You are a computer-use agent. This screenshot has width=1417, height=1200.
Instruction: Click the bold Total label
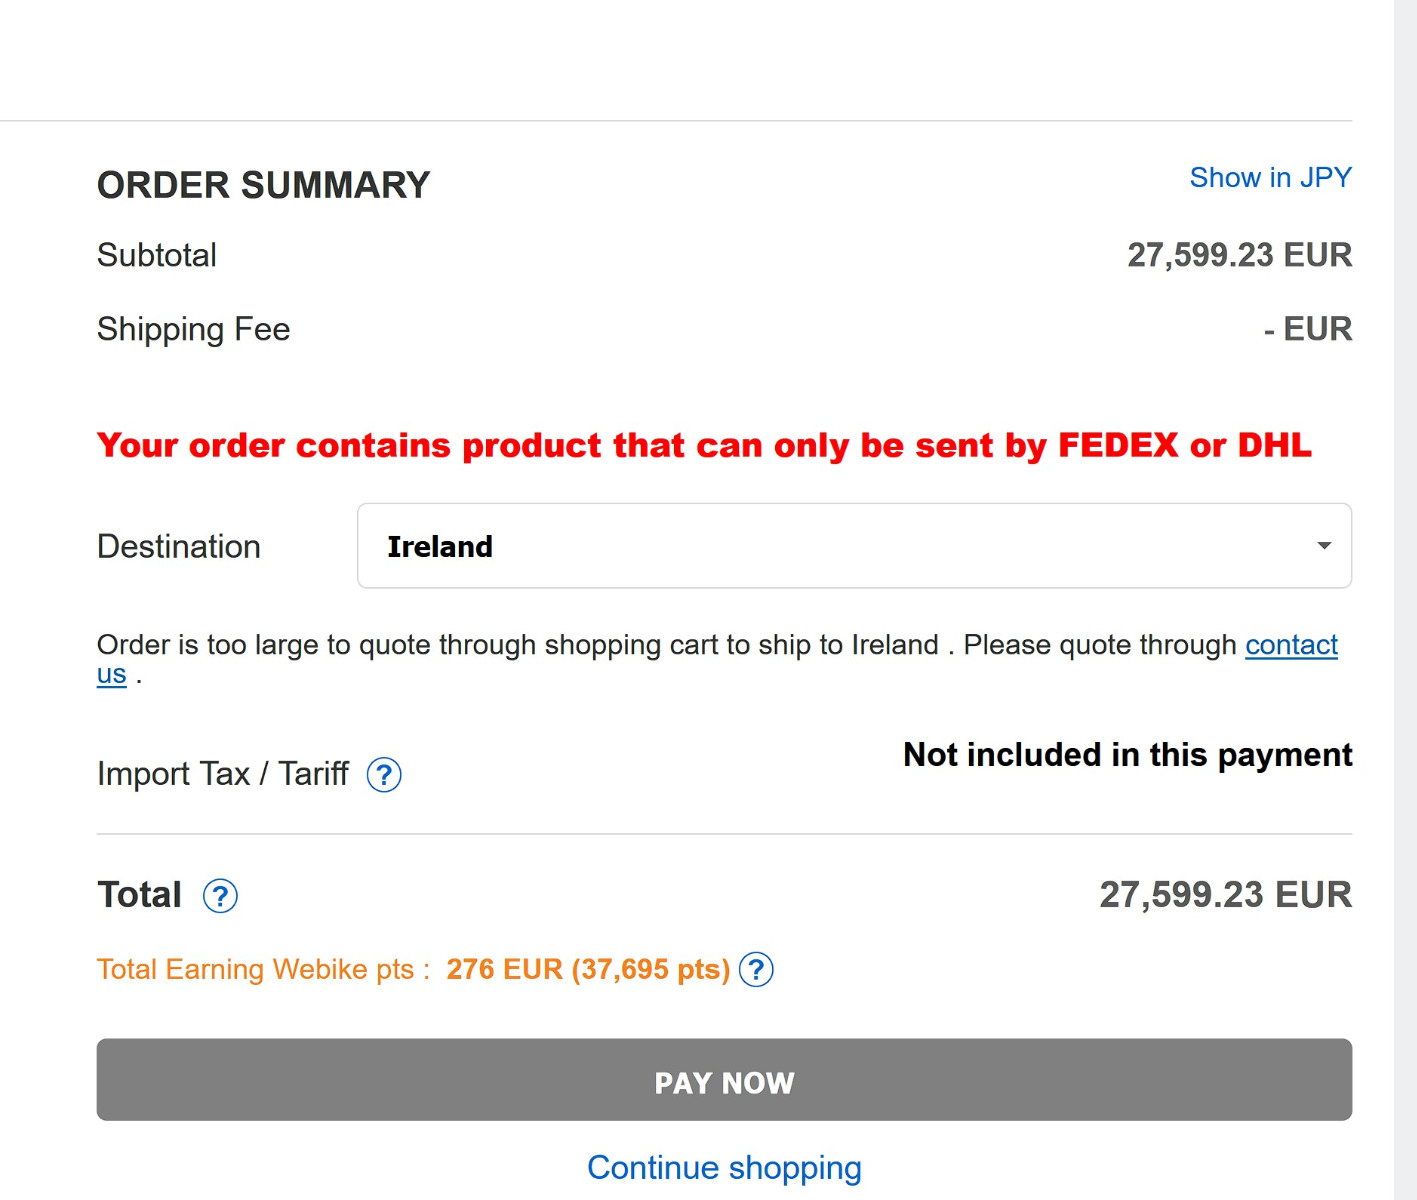click(x=139, y=895)
